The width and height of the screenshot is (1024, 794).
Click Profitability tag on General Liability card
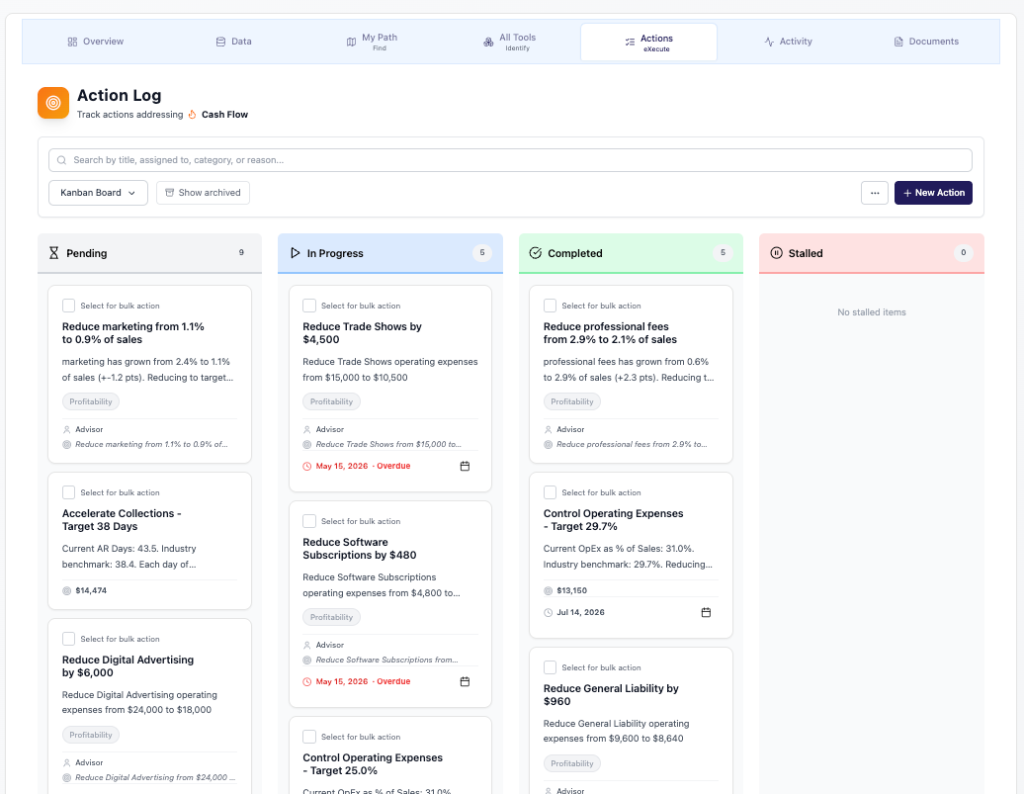click(x=572, y=763)
